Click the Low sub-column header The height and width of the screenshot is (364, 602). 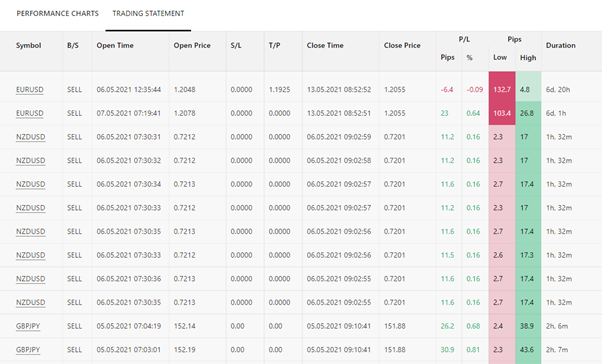(500, 58)
